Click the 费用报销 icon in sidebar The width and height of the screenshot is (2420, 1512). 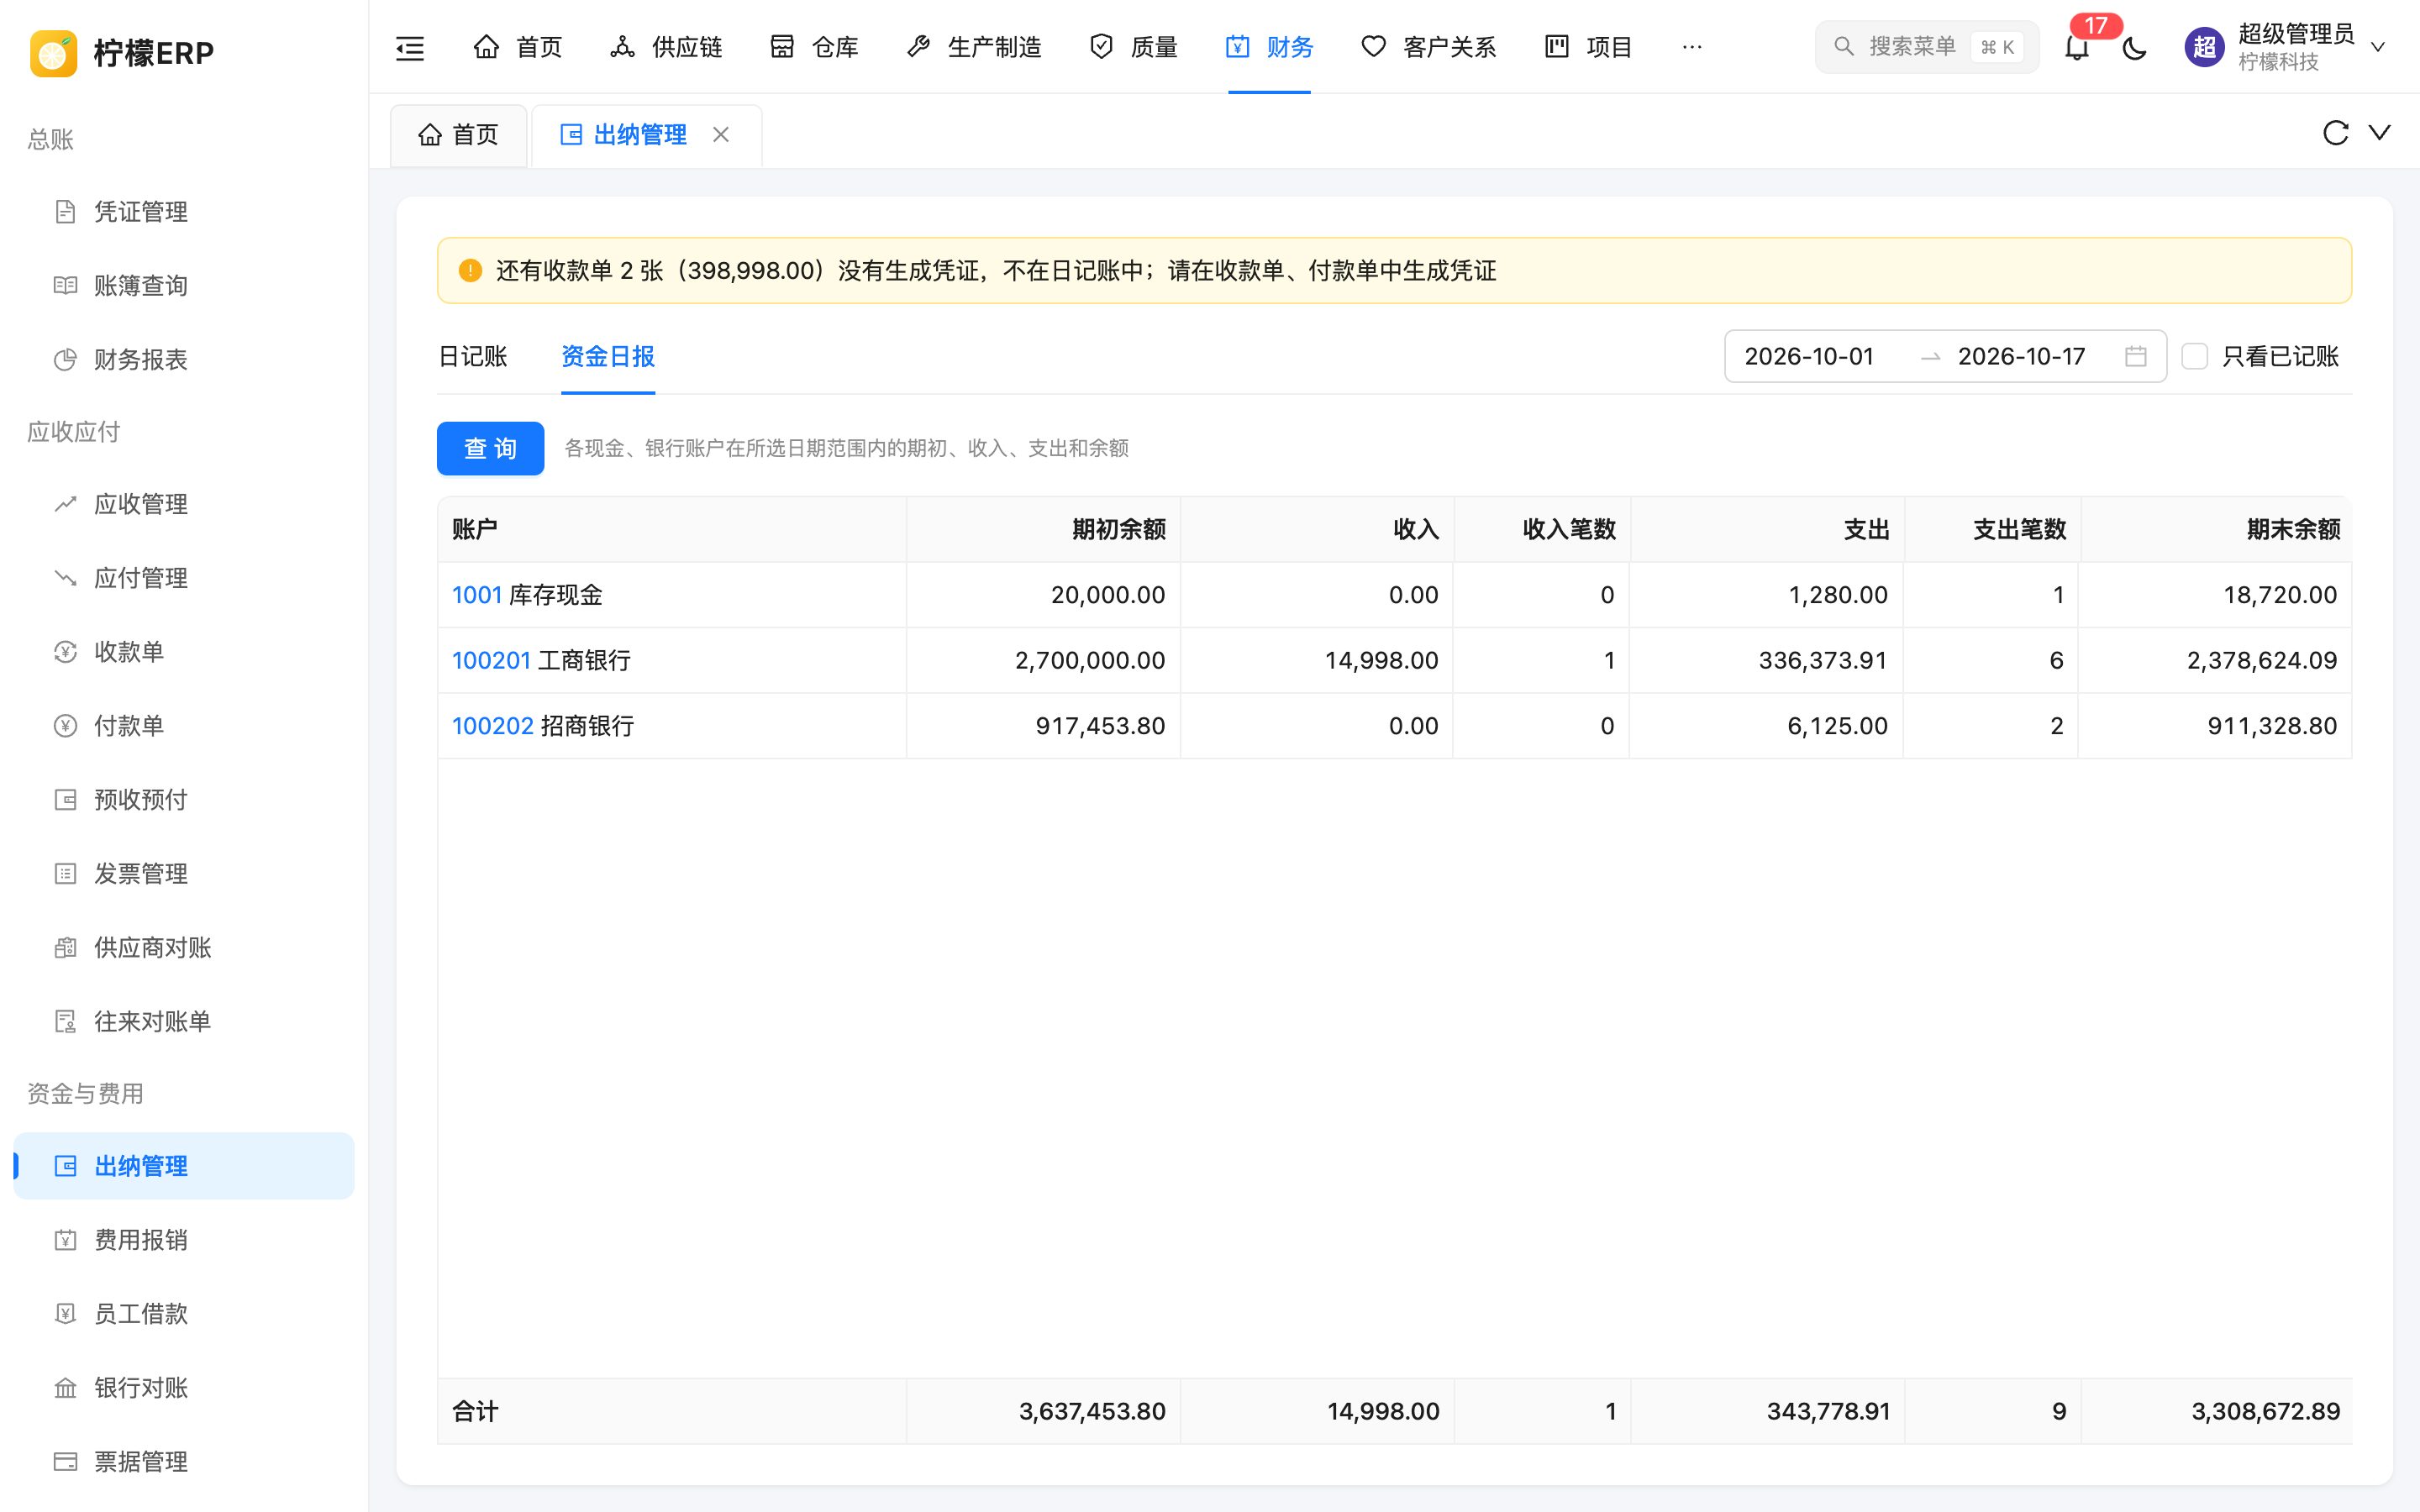coord(65,1240)
